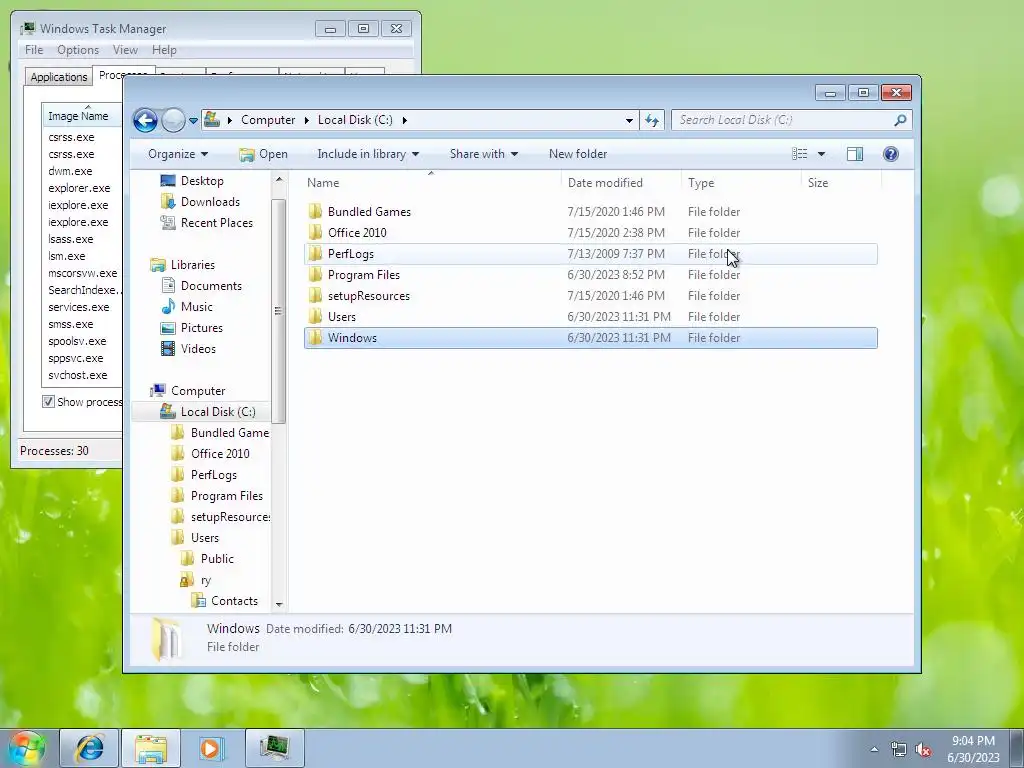Select the PerfLogs folder row
This screenshot has width=1024, height=768.
pos(590,254)
